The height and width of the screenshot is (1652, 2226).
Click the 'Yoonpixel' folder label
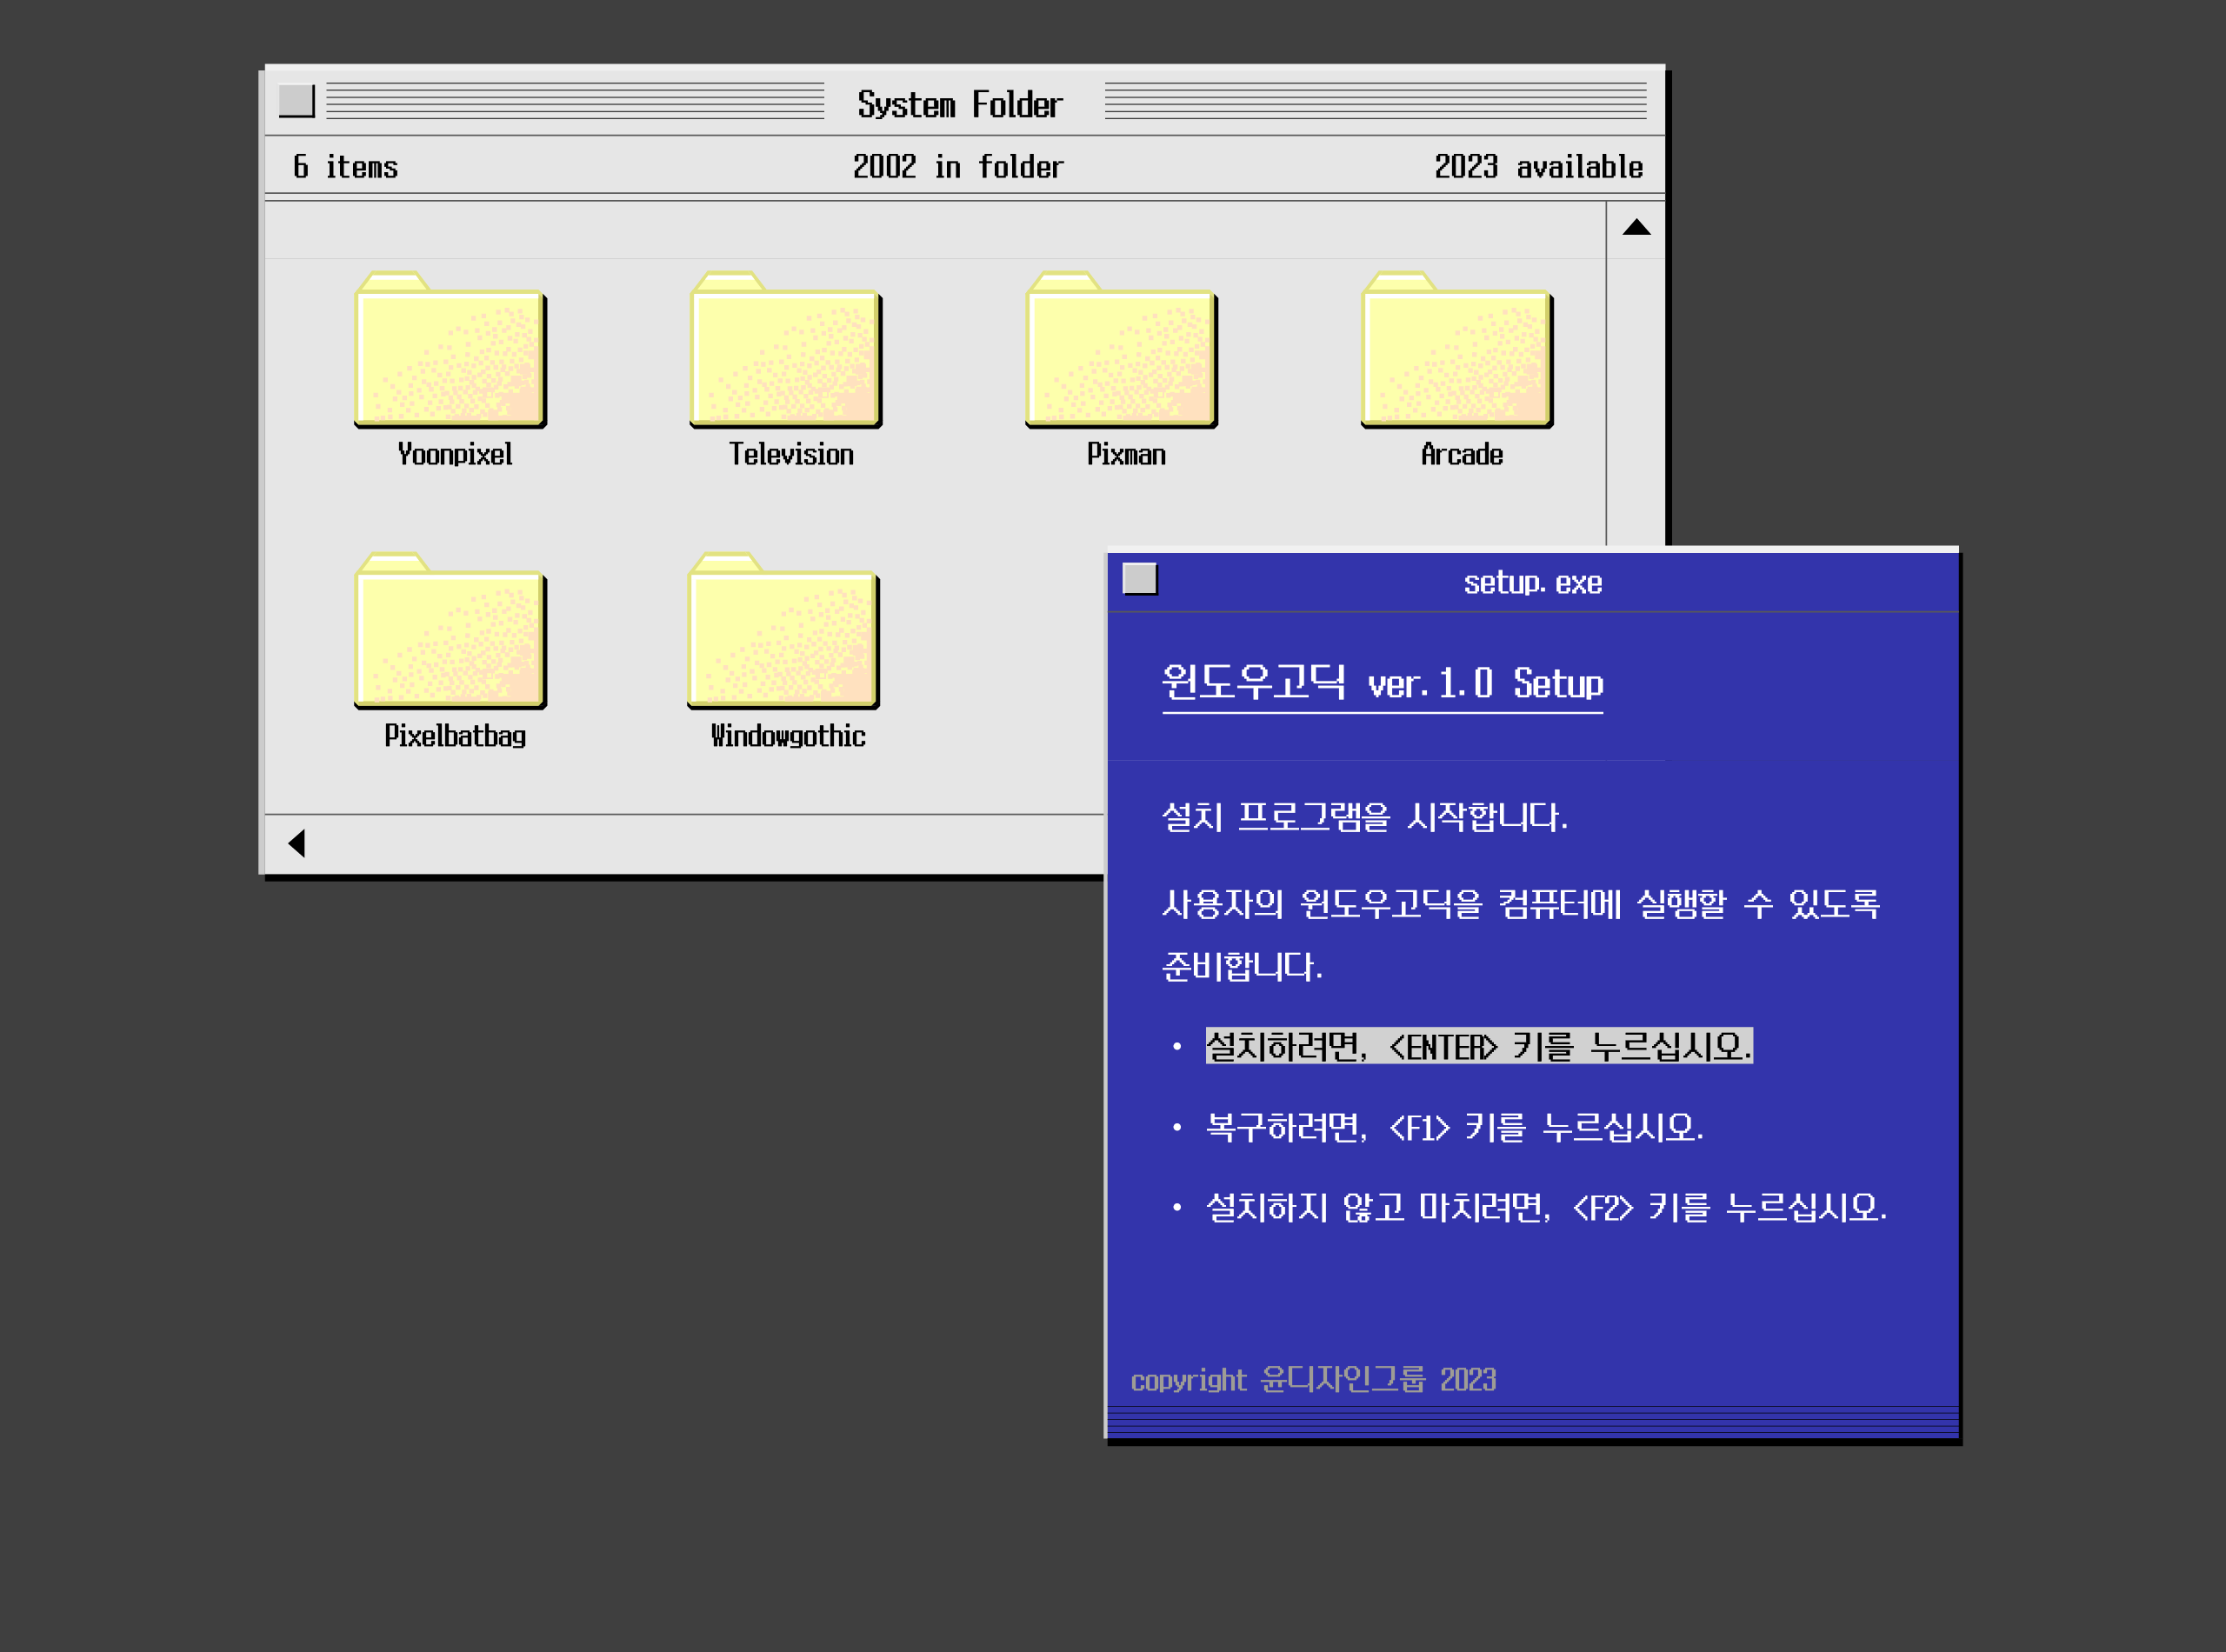point(455,454)
